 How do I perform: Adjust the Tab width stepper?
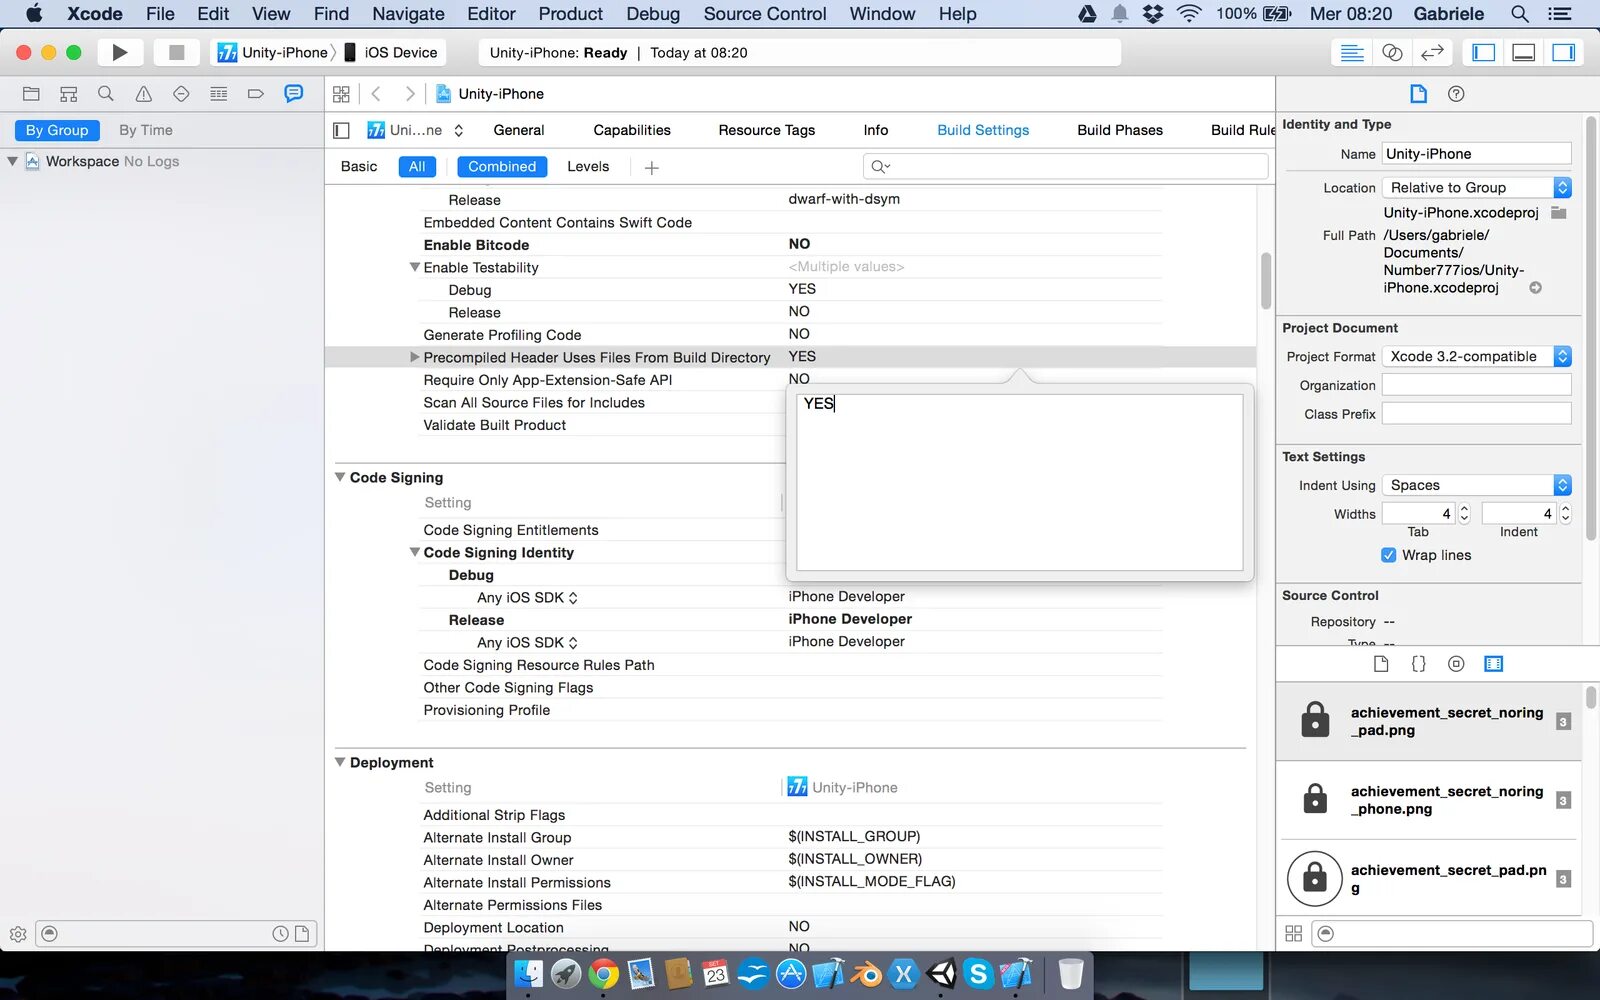1464,514
